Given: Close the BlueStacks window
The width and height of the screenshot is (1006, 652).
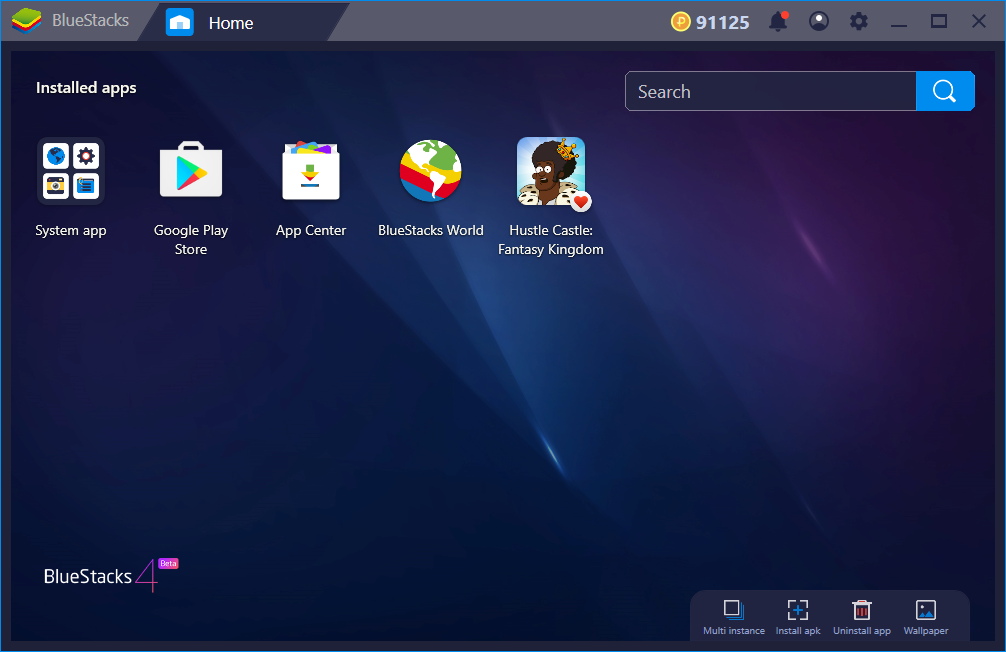Looking at the screenshot, I should (978, 21).
